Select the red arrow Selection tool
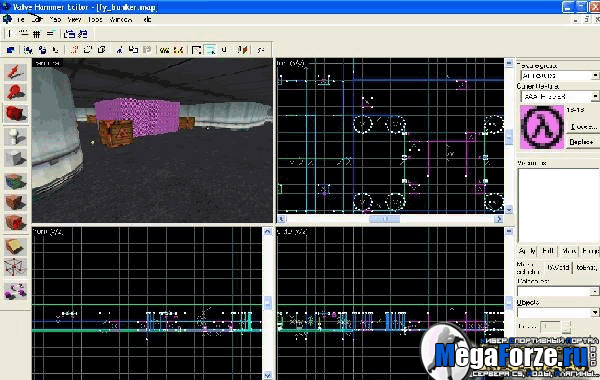The height and width of the screenshot is (380, 600). point(15,72)
